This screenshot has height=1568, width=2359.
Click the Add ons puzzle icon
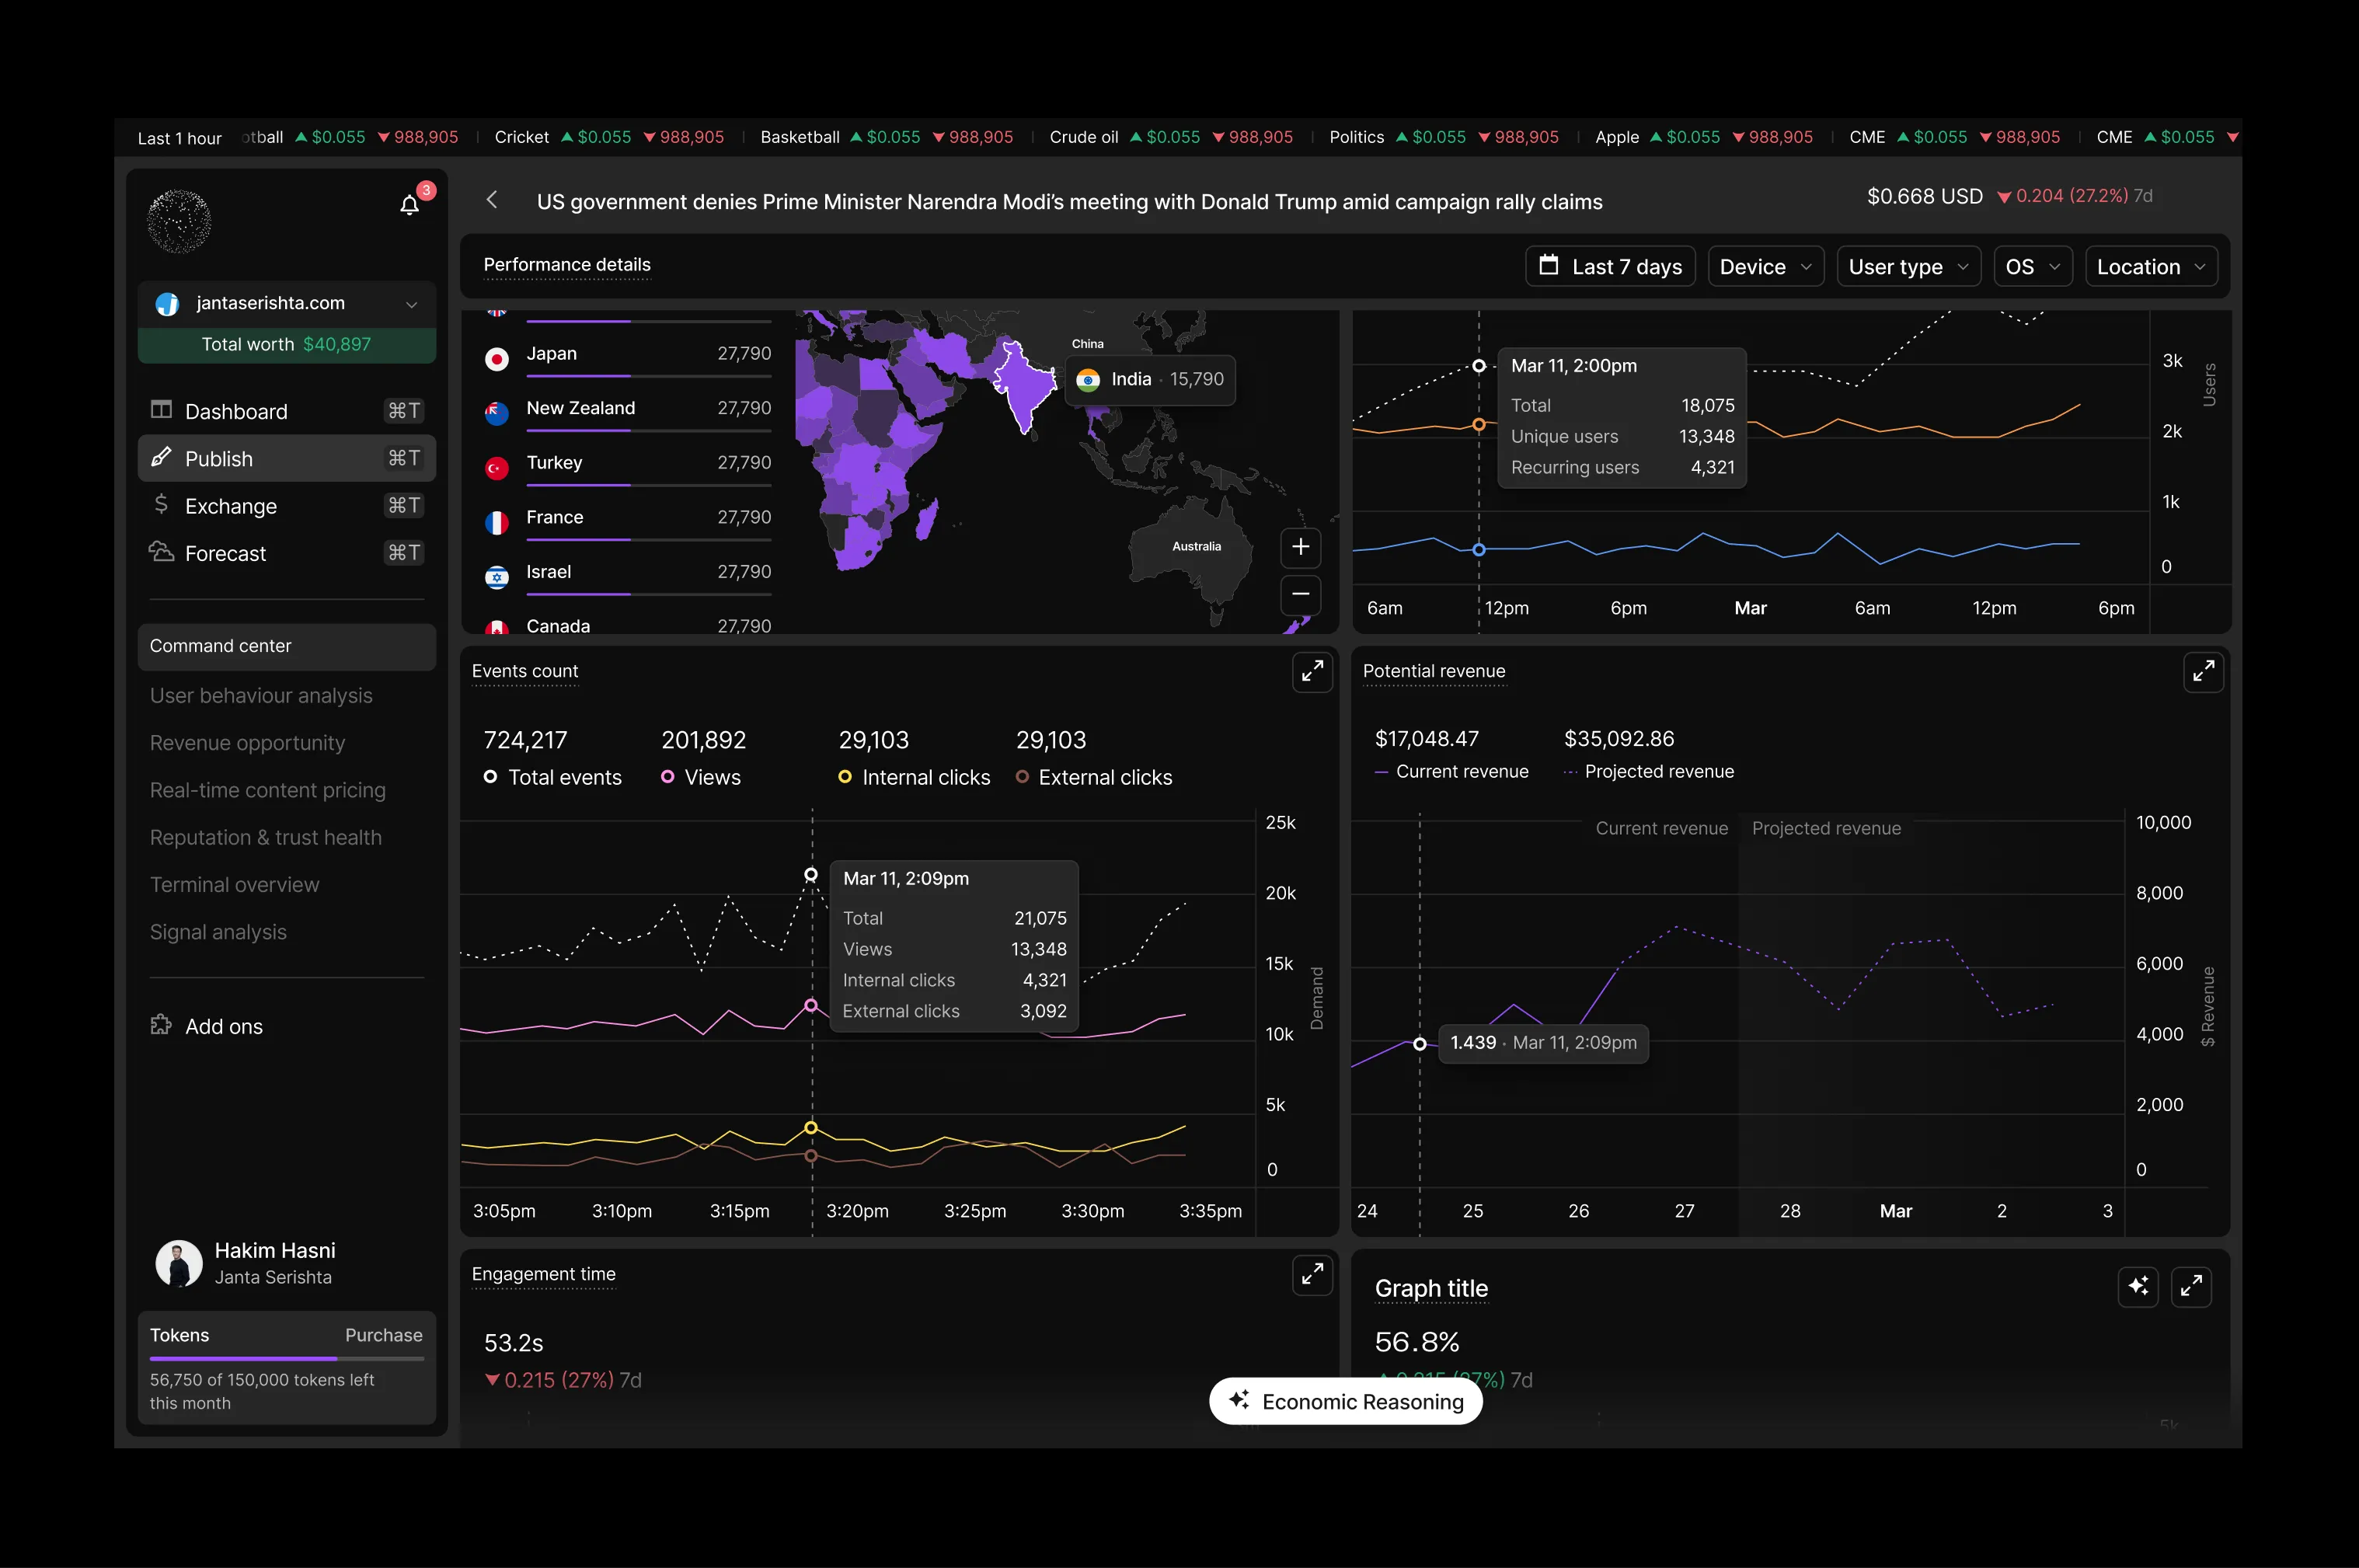tap(161, 1025)
